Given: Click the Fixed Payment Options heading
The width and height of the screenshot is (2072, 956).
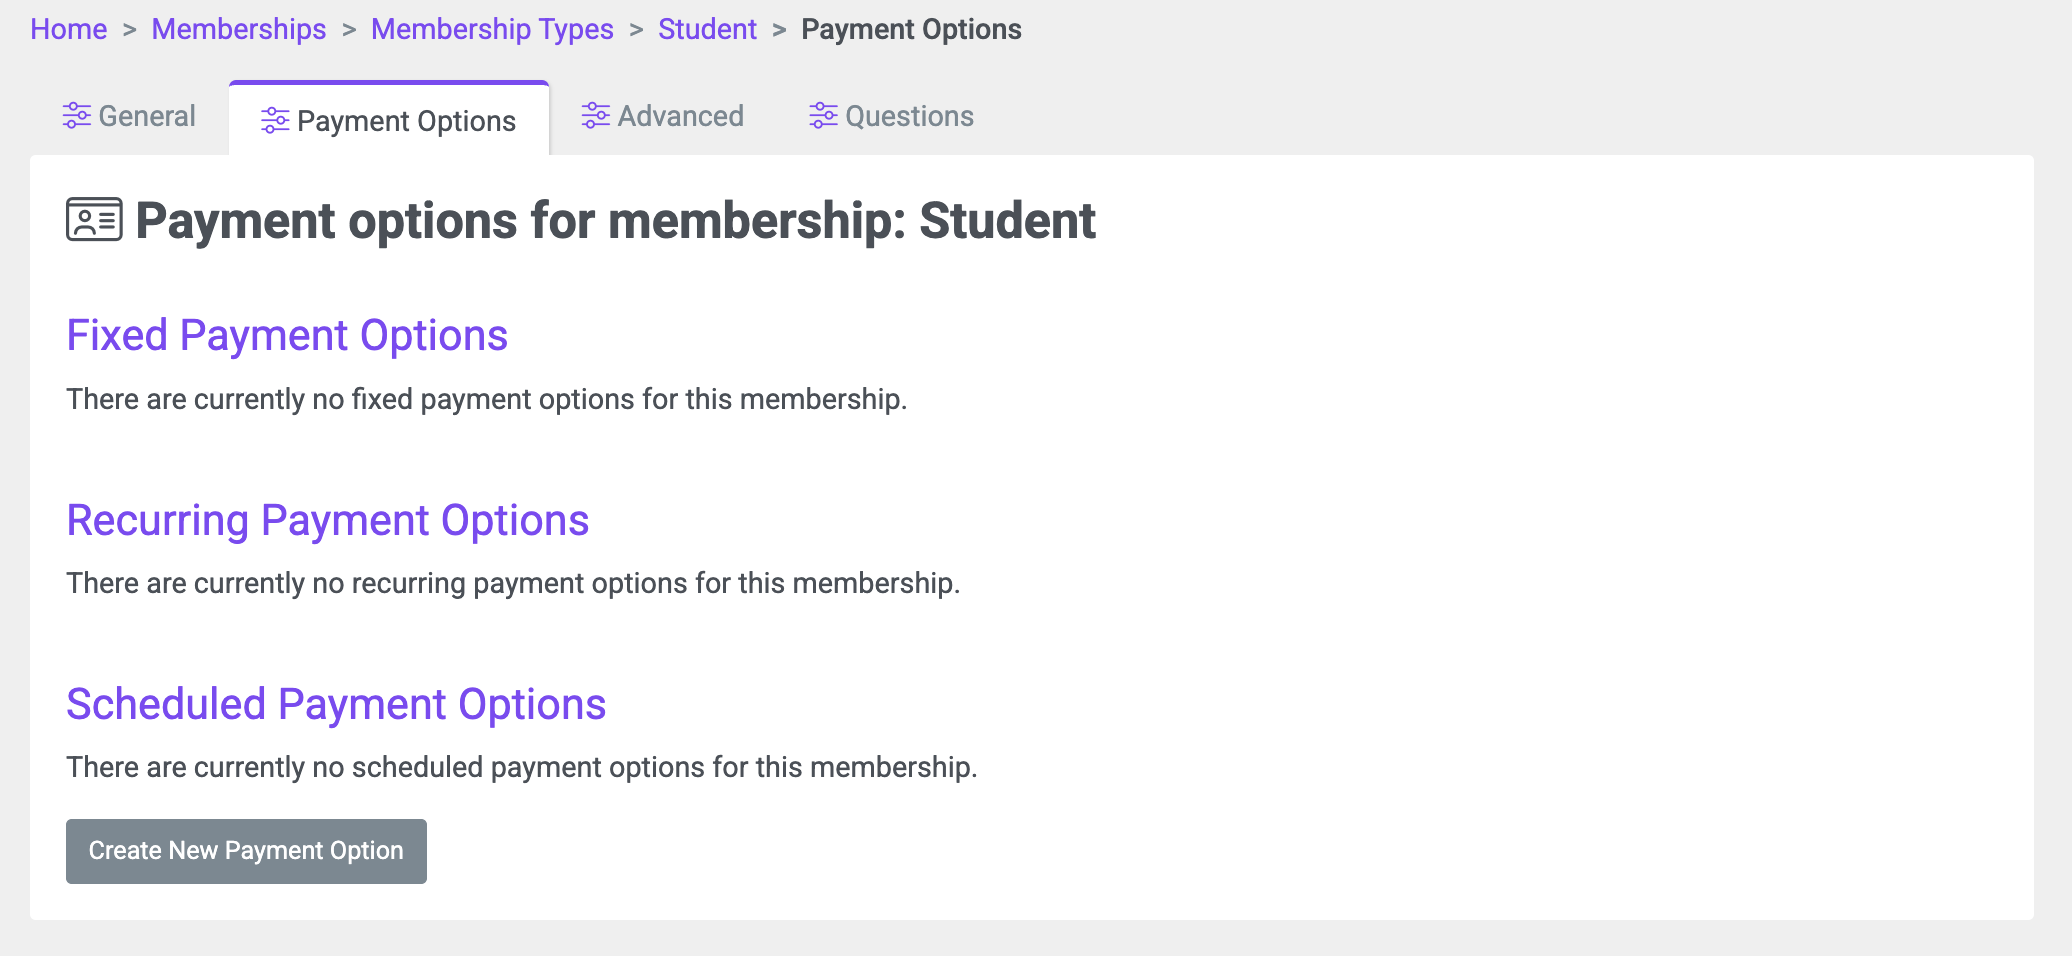Looking at the screenshot, I should (287, 335).
